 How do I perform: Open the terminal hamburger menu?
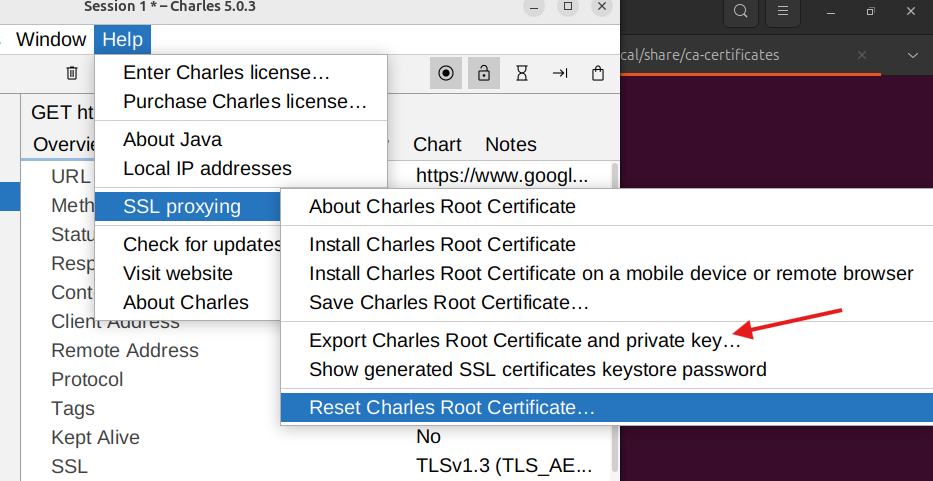[784, 12]
